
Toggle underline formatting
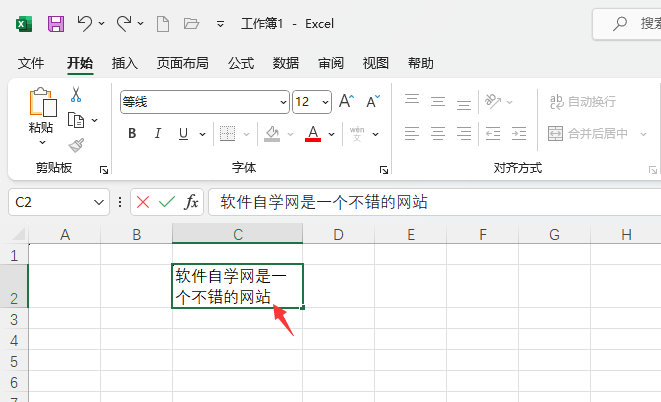click(x=183, y=134)
